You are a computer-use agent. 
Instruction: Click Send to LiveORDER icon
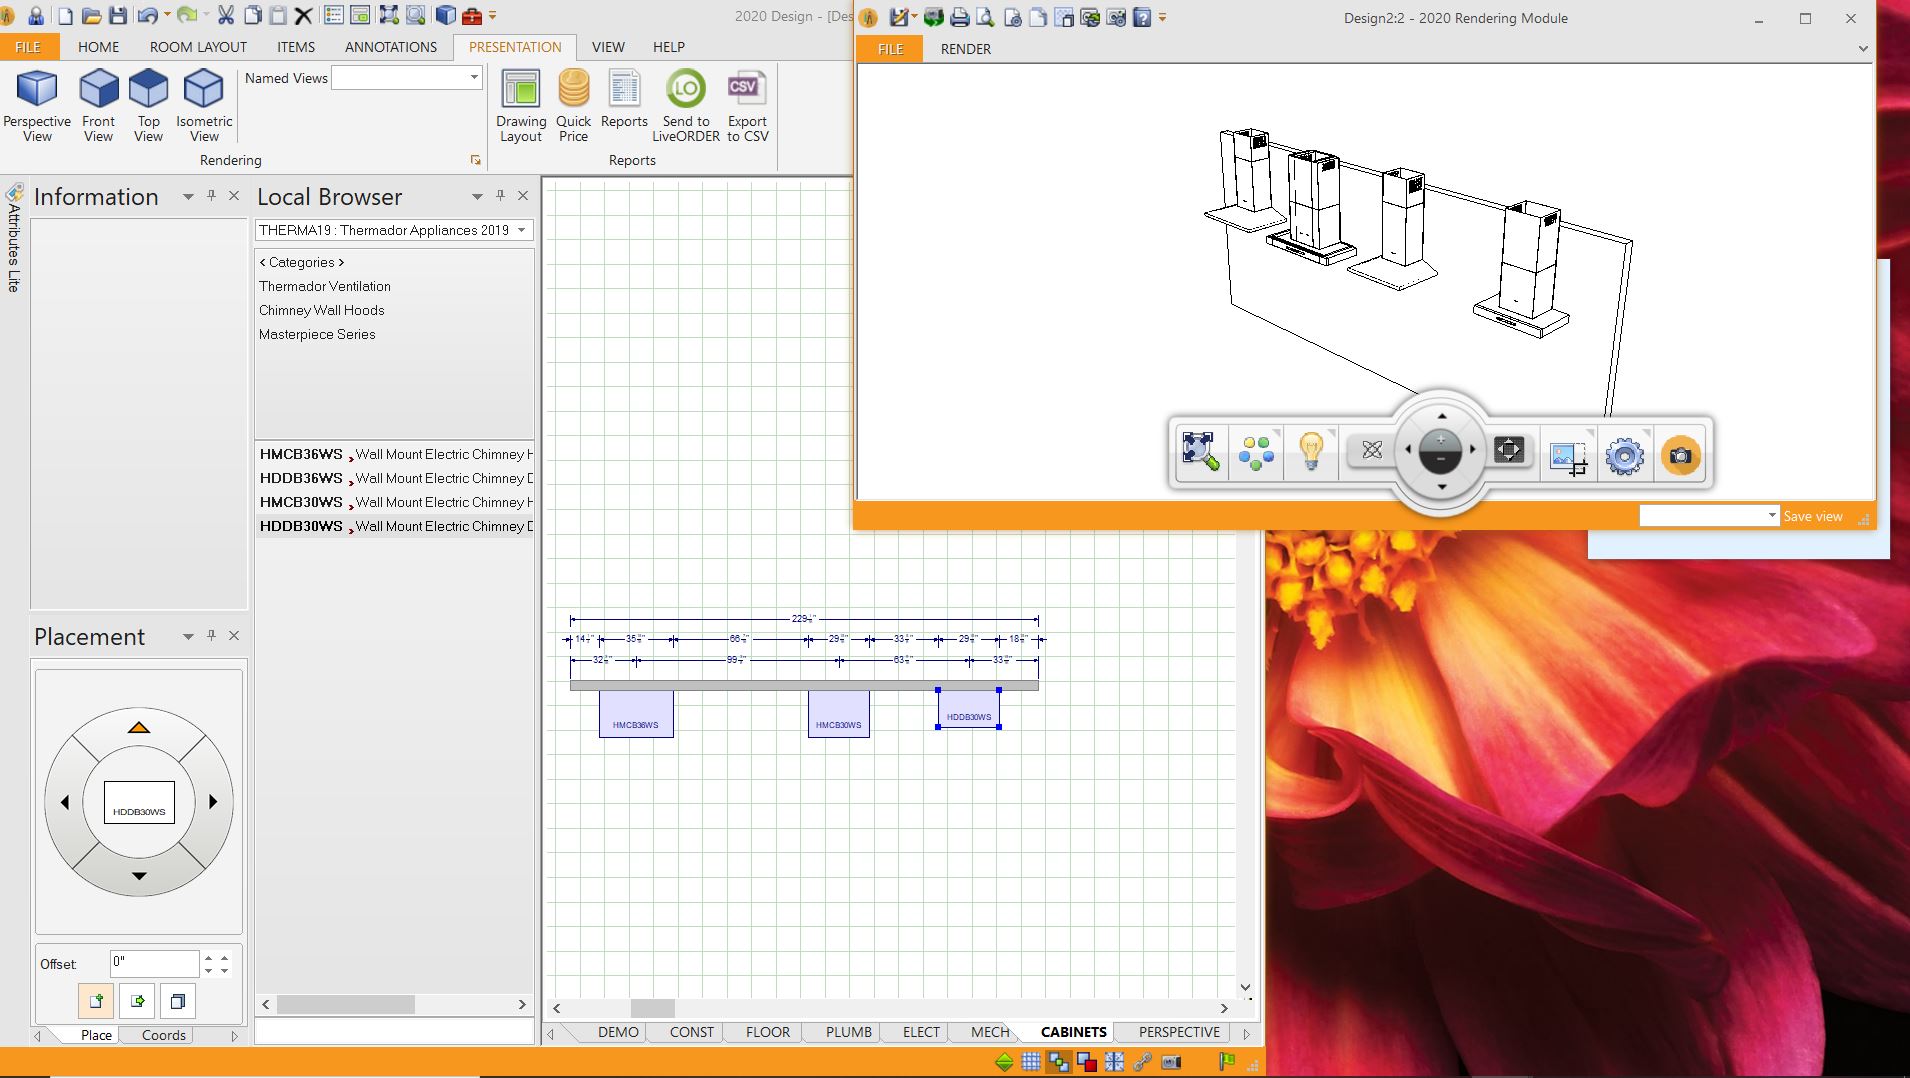pos(686,90)
